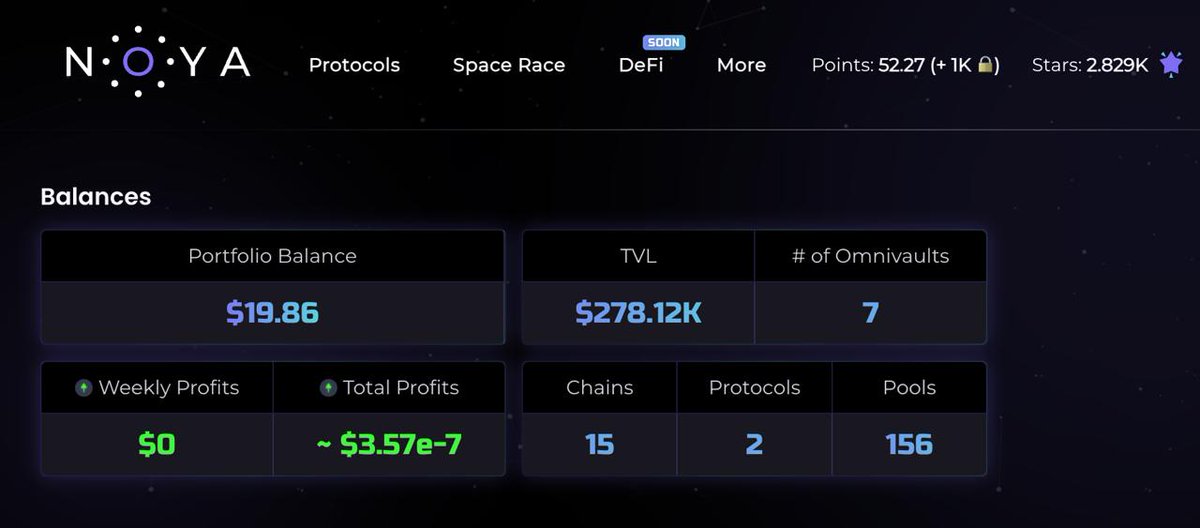Click the Pools count 156
The image size is (1200, 528).
tap(909, 444)
